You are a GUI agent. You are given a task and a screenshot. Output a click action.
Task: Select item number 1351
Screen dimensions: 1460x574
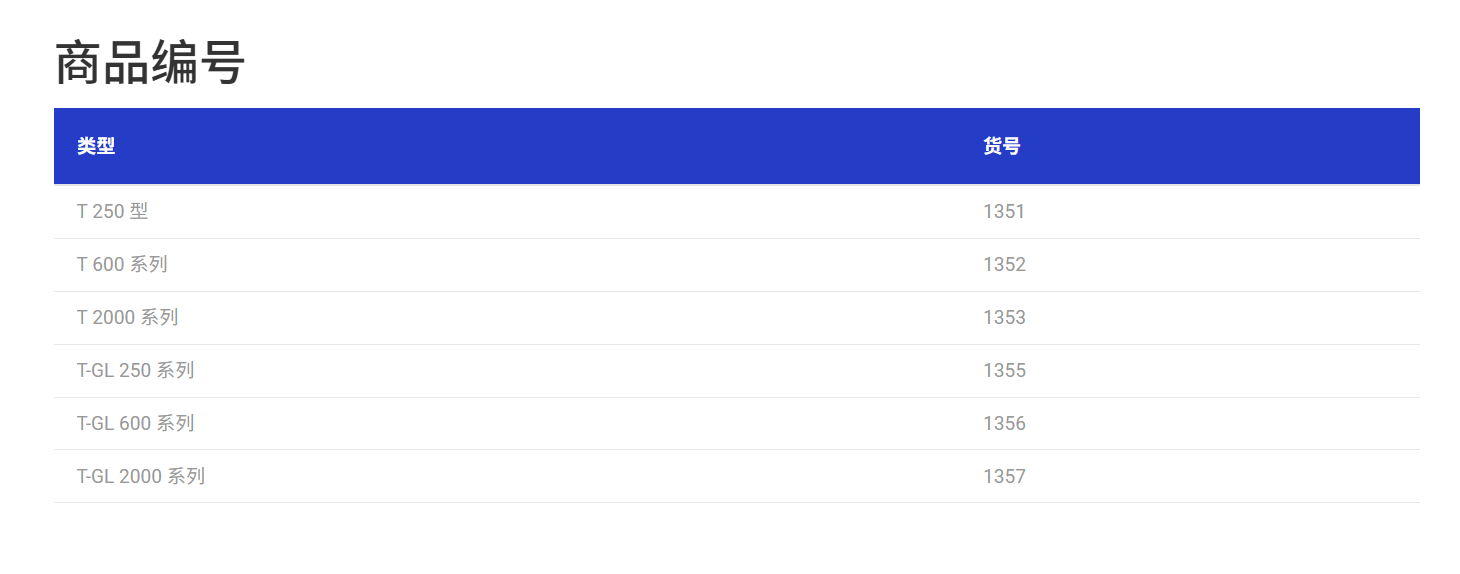(1004, 211)
